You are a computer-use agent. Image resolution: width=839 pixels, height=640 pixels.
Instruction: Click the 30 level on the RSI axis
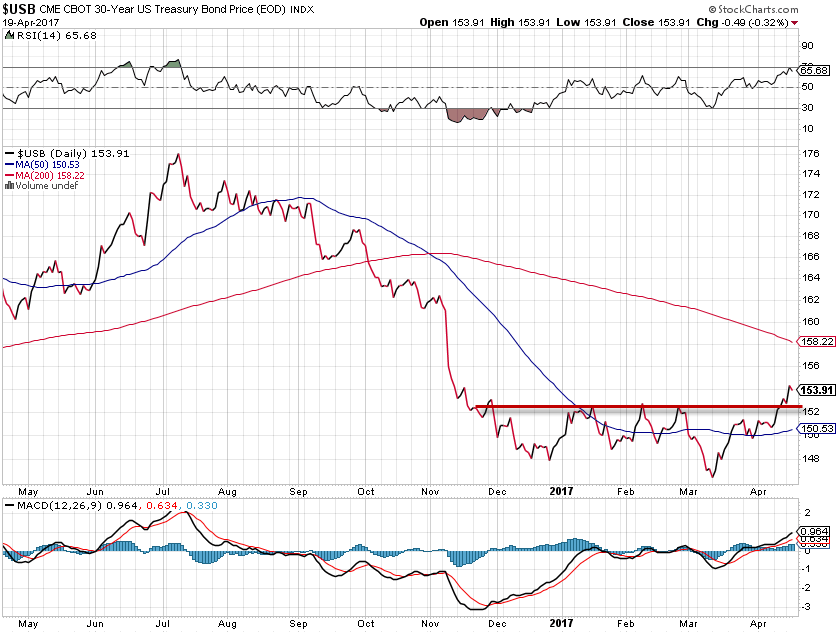pyautogui.click(x=807, y=108)
